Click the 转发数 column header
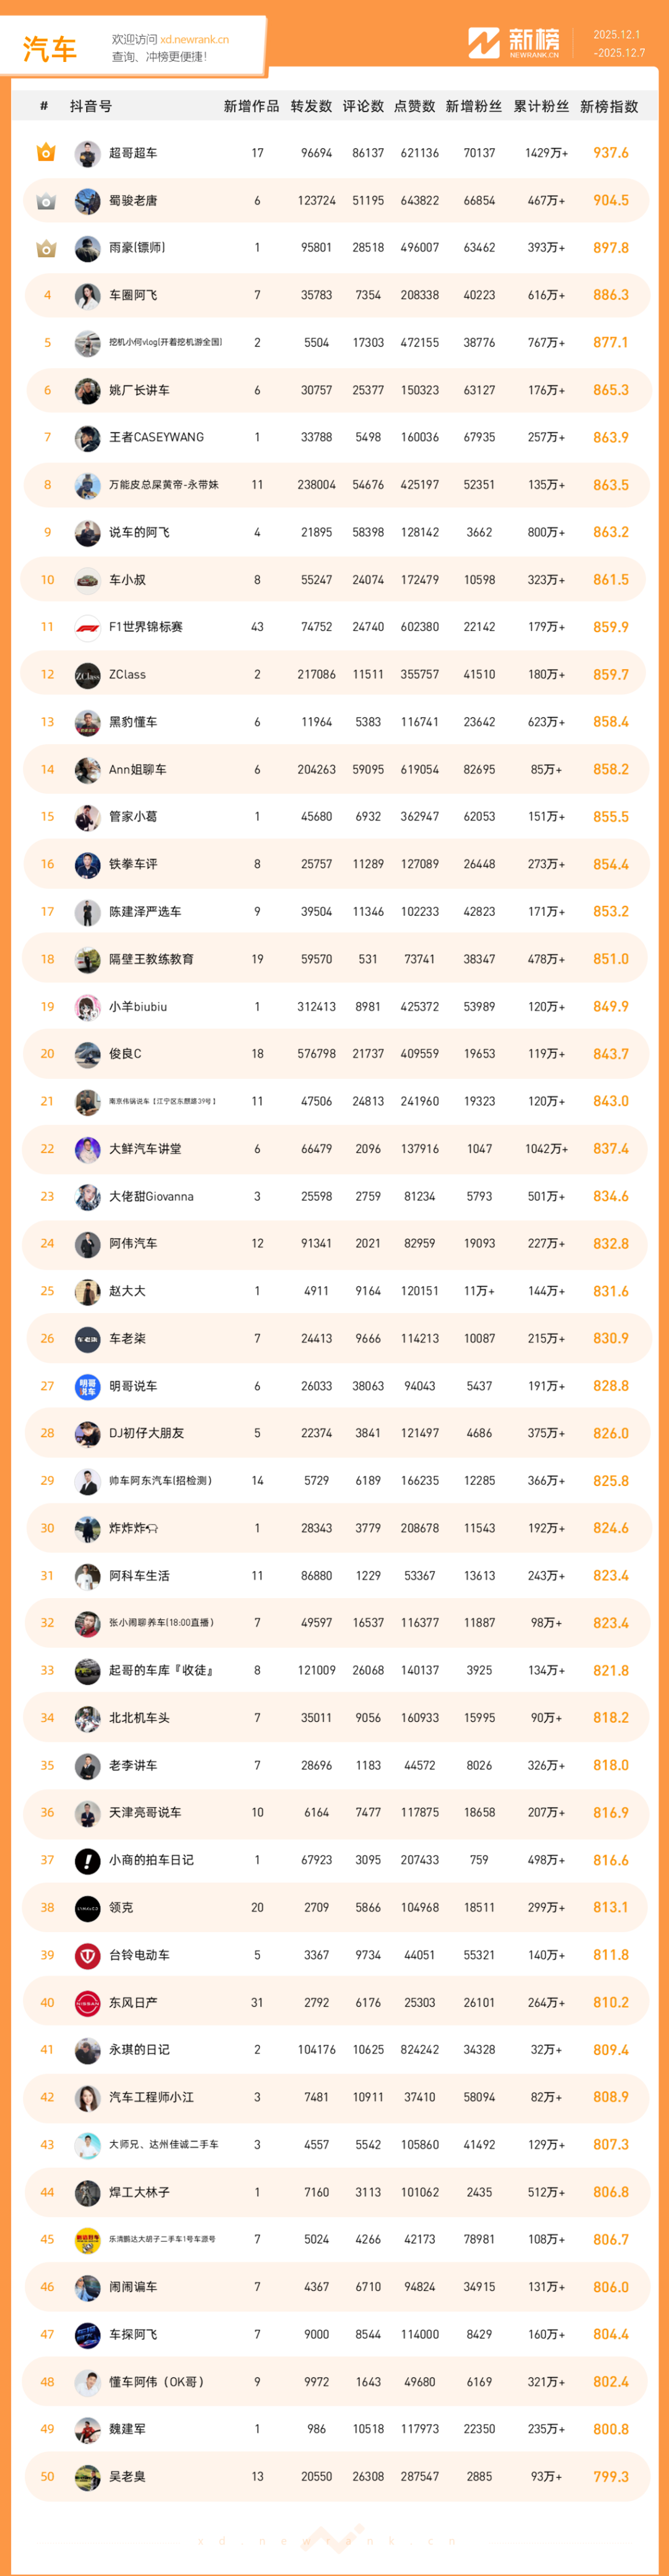Viewport: 669px width, 2576px height. (311, 107)
